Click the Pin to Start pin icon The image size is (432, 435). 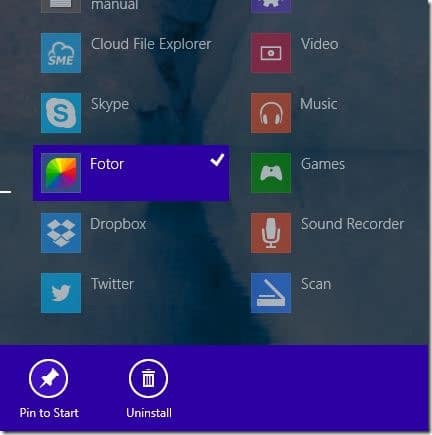tap(49, 379)
